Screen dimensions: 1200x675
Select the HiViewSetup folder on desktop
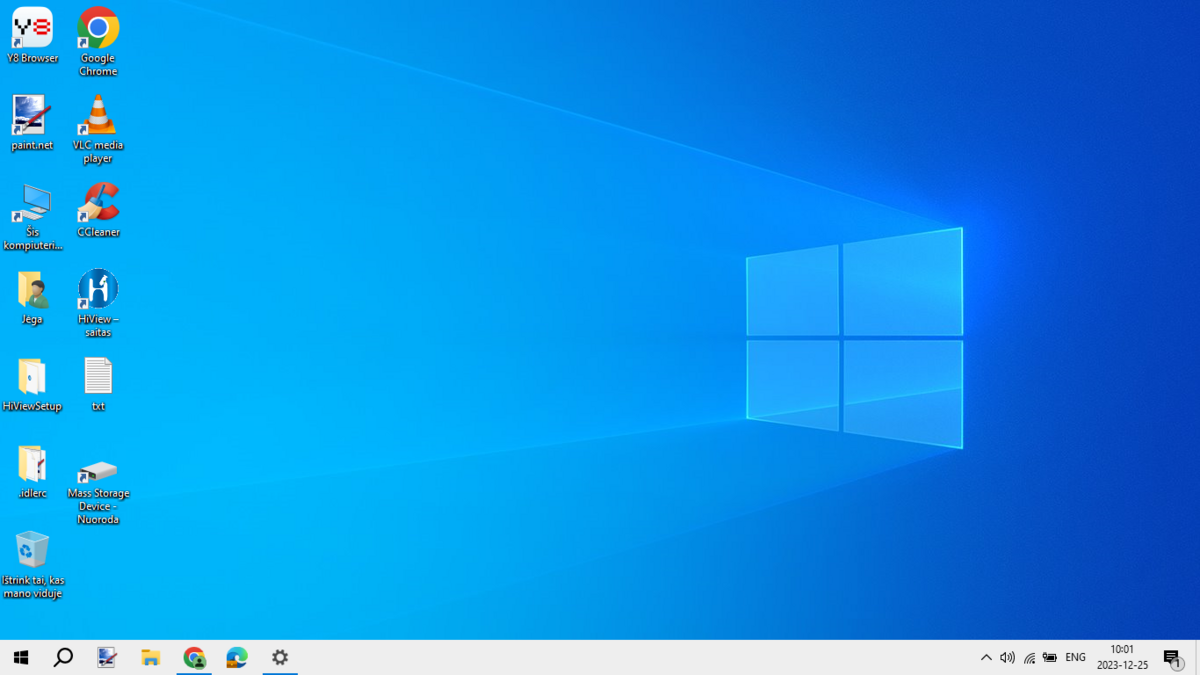tap(32, 378)
